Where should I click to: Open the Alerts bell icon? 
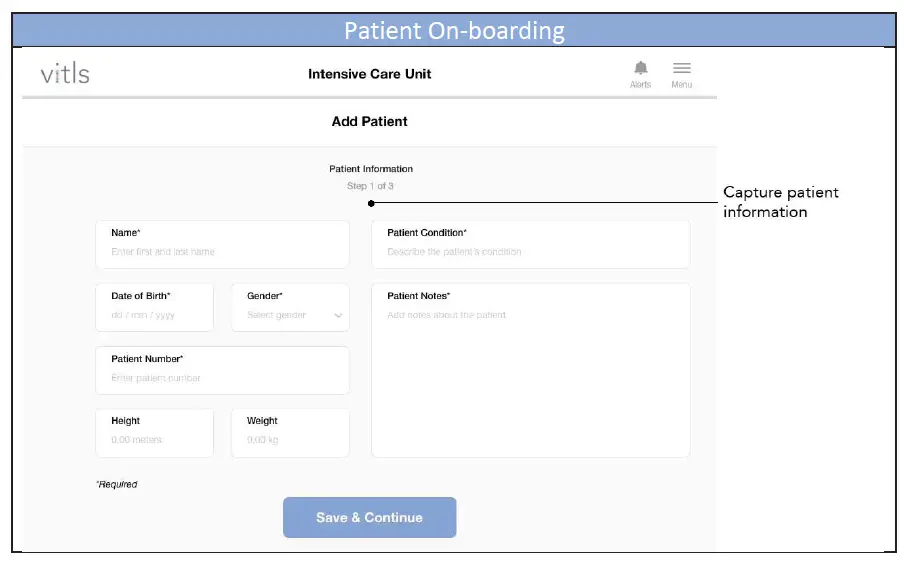tap(640, 69)
